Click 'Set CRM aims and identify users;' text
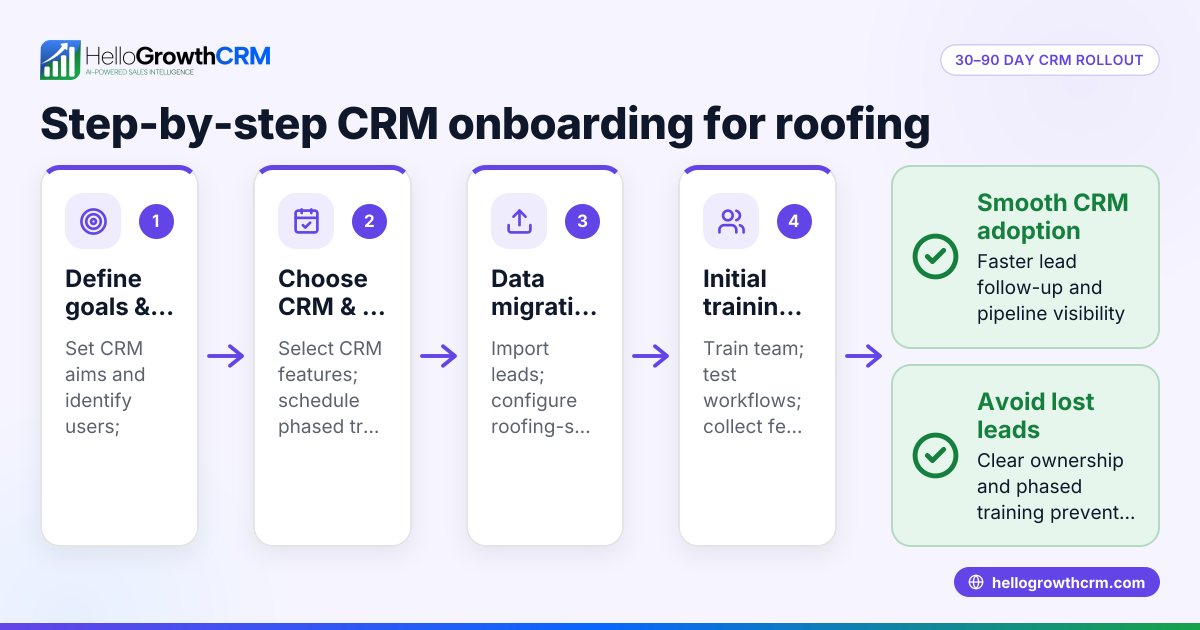Image resolution: width=1200 pixels, height=630 pixels. tap(105, 388)
